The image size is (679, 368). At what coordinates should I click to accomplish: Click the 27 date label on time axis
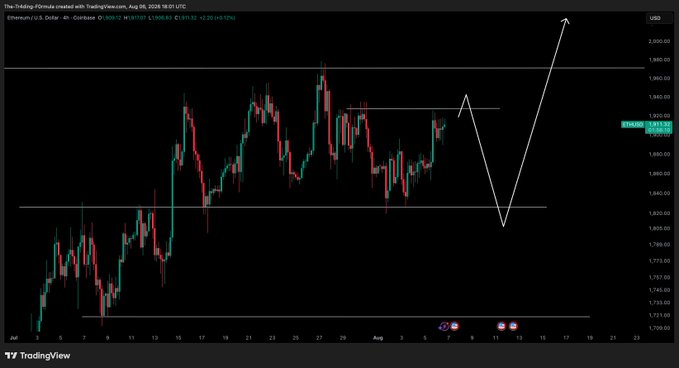point(319,338)
